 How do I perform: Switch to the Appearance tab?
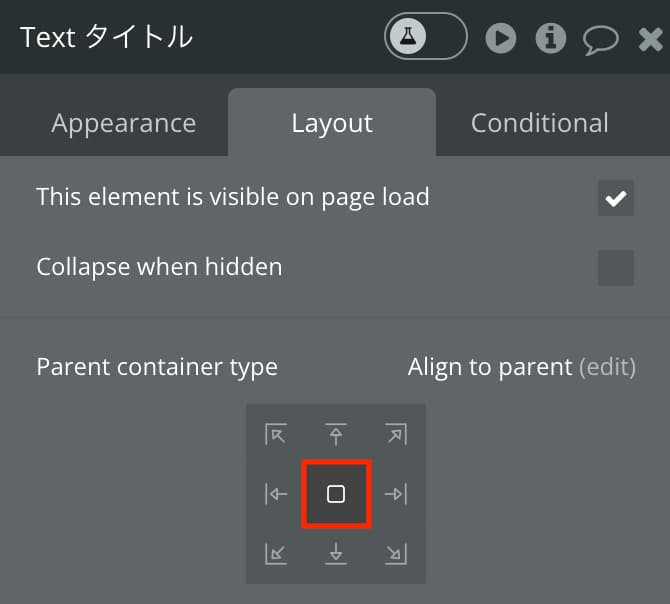123,123
